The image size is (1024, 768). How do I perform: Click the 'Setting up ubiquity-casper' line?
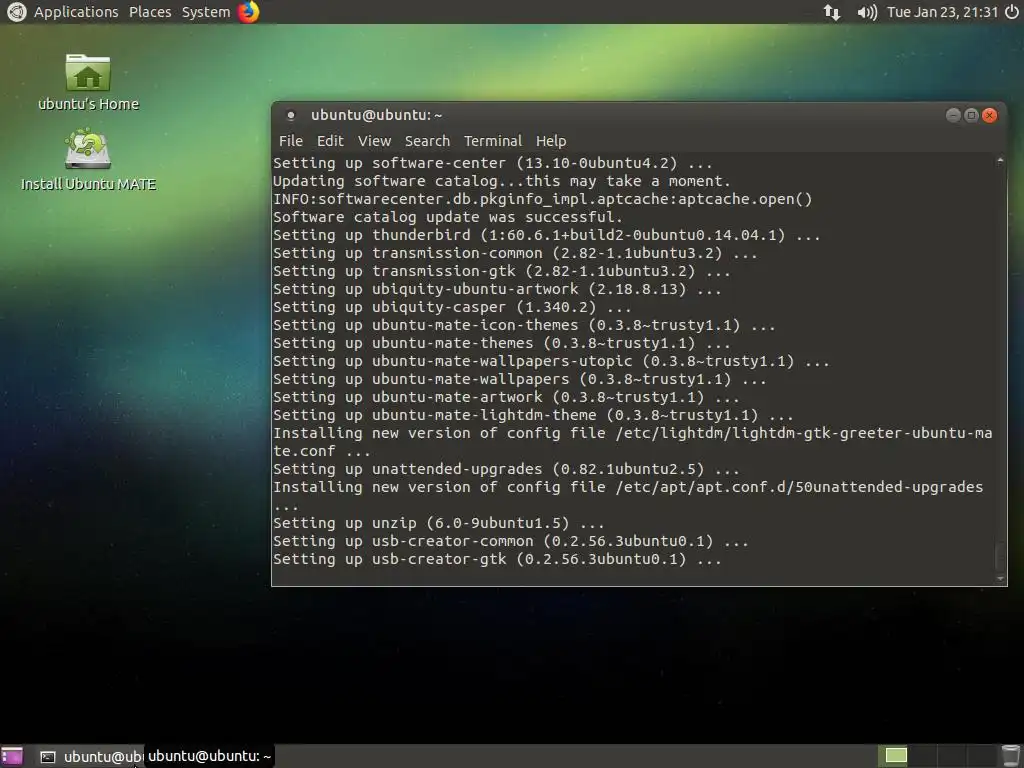pos(452,307)
